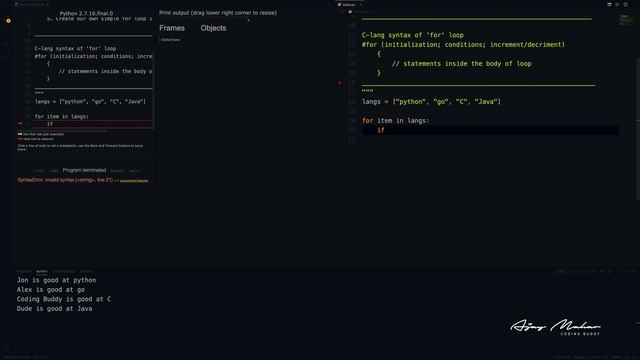Switch to the OUTPUT panel tab
This screenshot has width=640, height=360.
42,271
